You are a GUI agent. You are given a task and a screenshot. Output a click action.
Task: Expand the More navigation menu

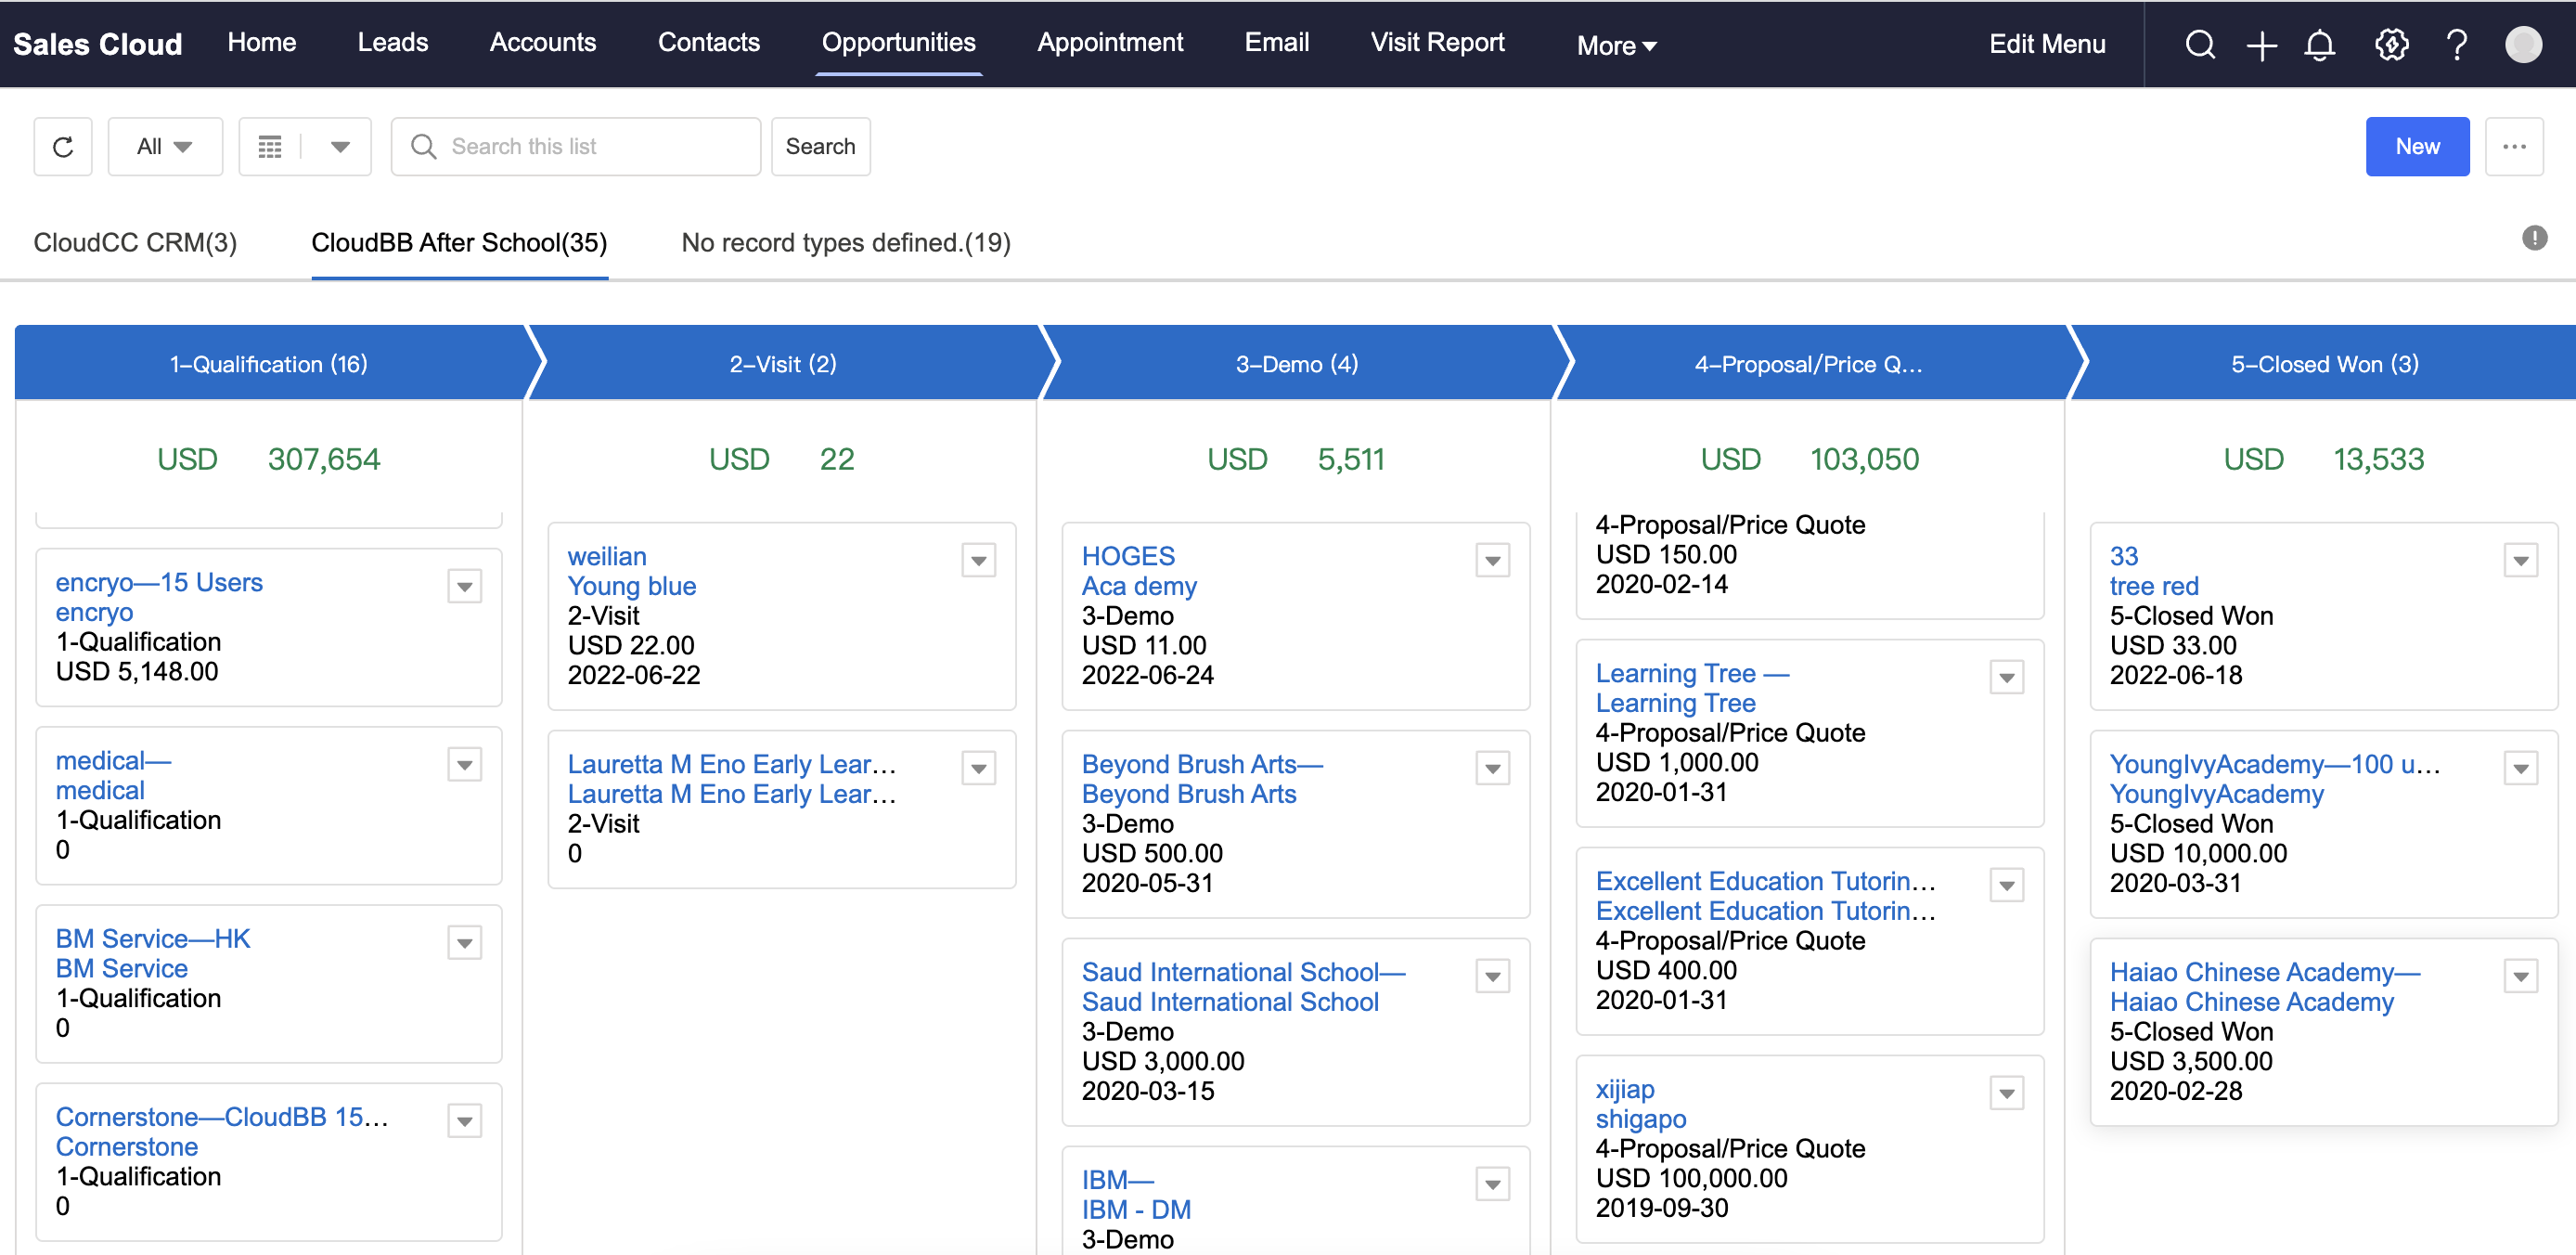[x=1616, y=45]
